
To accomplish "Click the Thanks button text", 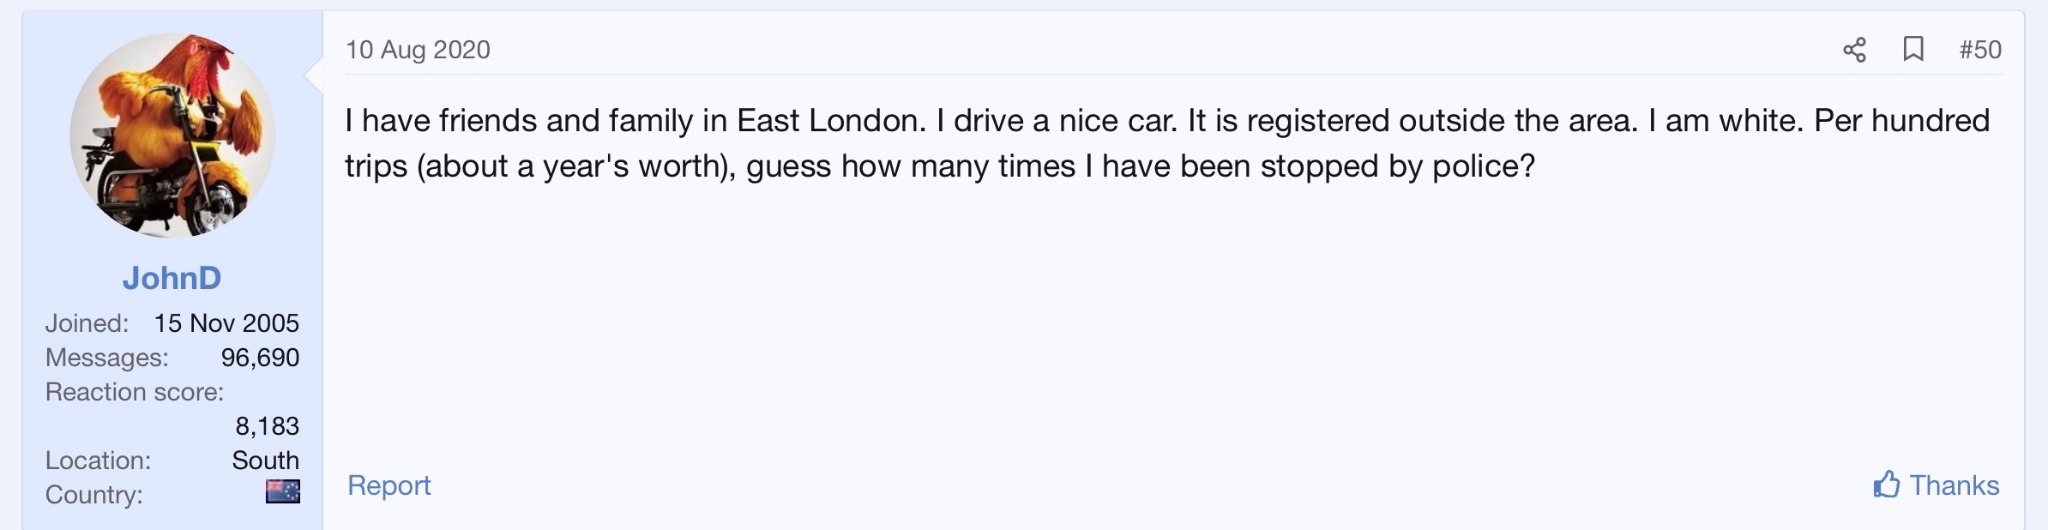I will (1954, 485).
